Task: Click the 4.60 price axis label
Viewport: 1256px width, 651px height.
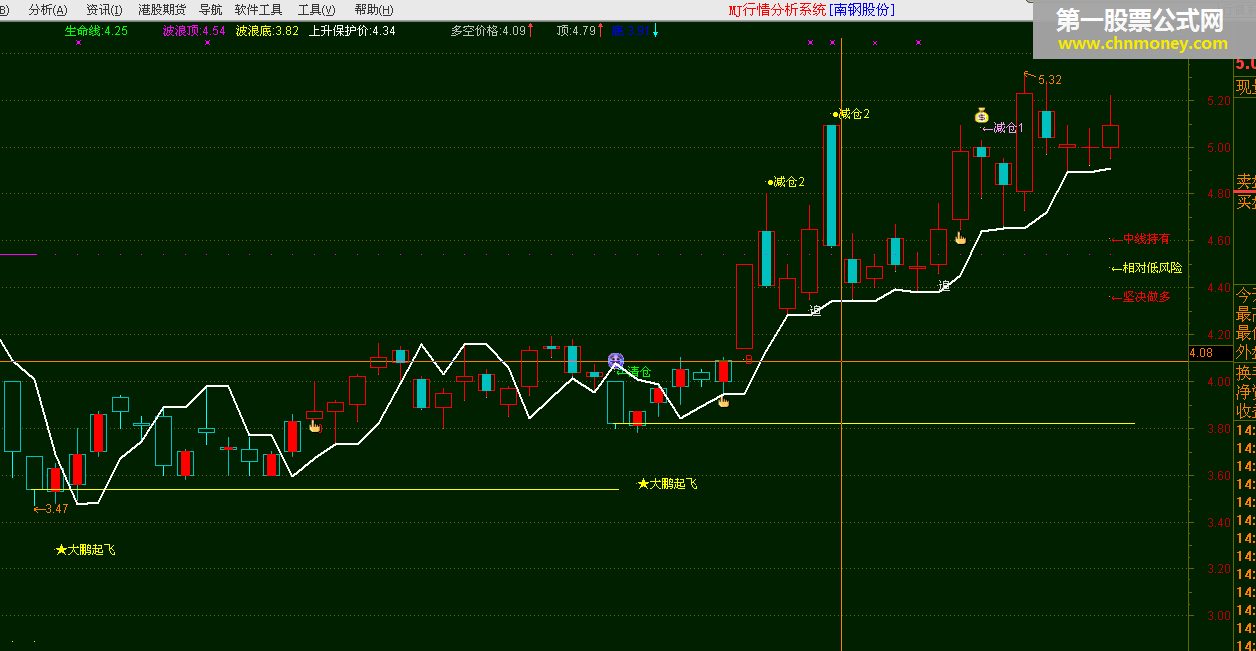Action: (1218, 241)
